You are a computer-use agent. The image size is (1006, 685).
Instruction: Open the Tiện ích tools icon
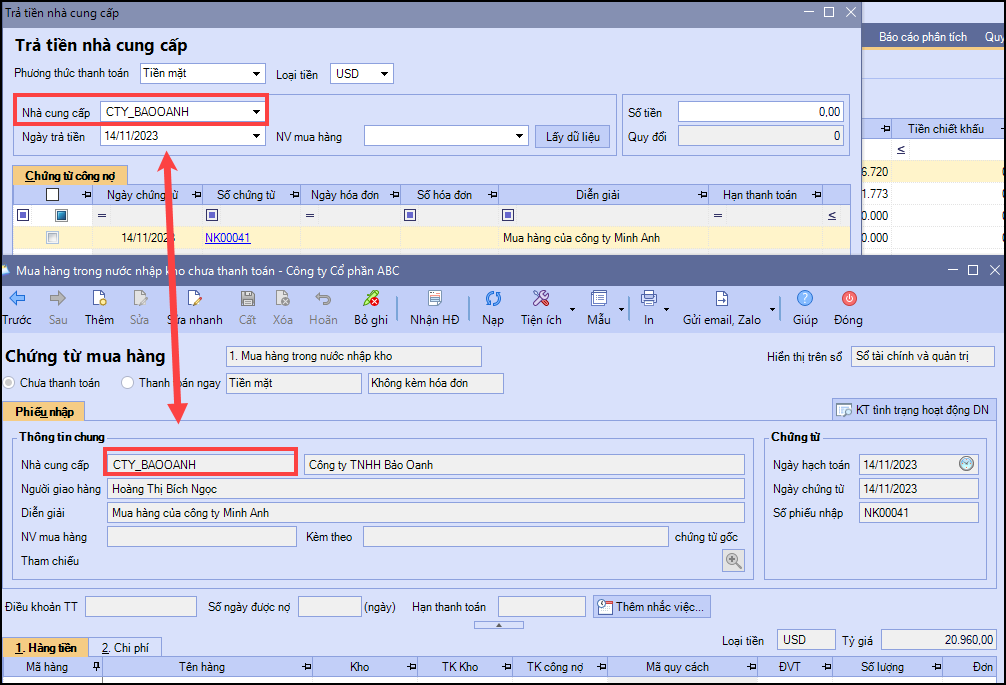[x=541, y=299]
